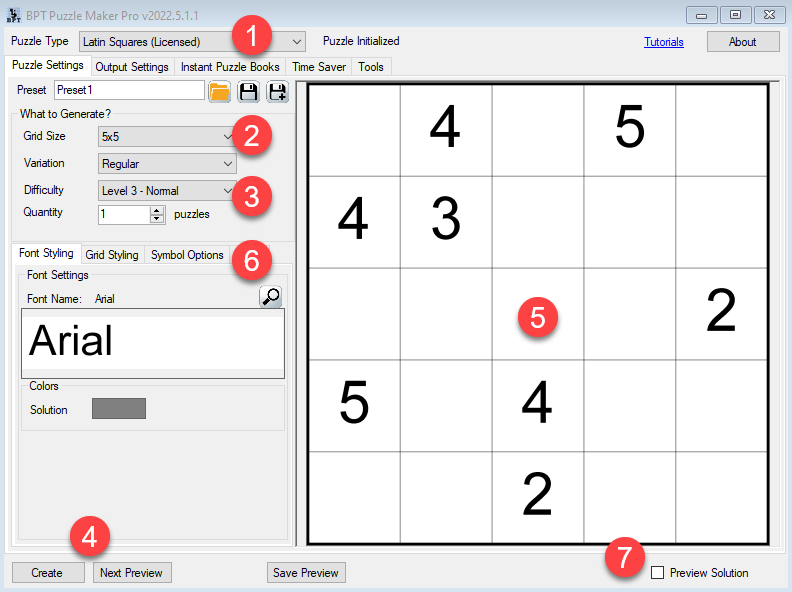Click the Preset name input field
Image resolution: width=792 pixels, height=592 pixels.
pos(129,90)
